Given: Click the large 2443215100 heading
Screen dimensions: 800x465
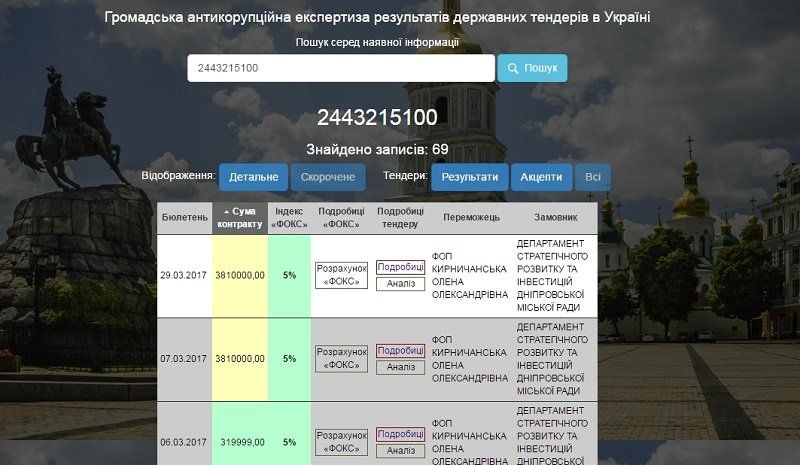Looking at the screenshot, I should 377,117.
